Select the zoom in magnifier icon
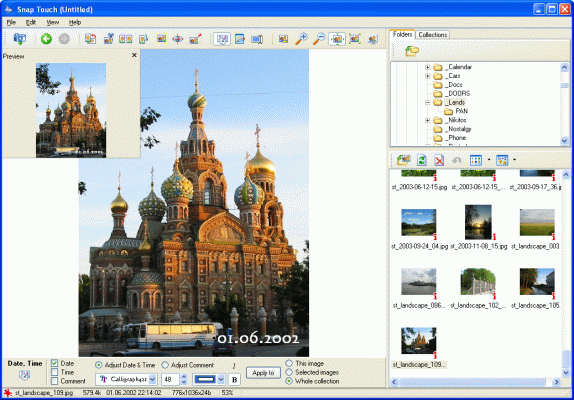The image size is (574, 400). pos(301,38)
